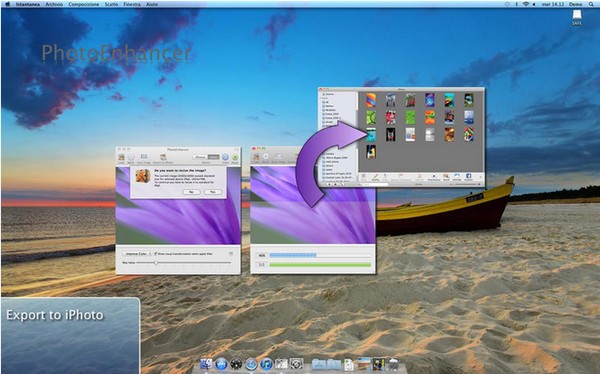Click the Export to iPhoto toolbar icon
This screenshot has width=600, height=374.
163,157
